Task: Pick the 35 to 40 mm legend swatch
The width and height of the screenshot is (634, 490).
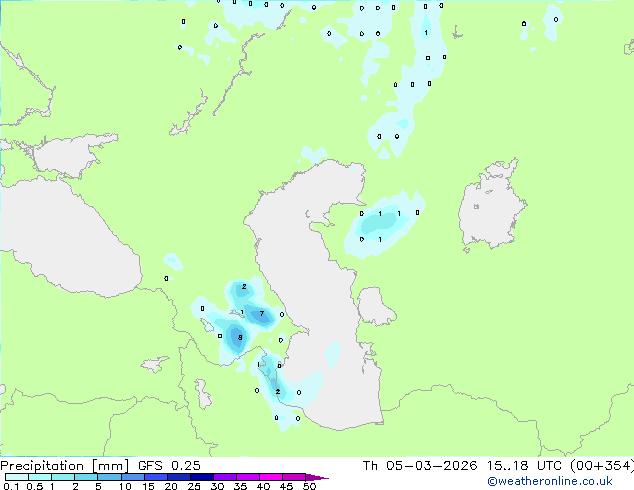Action: (247, 477)
